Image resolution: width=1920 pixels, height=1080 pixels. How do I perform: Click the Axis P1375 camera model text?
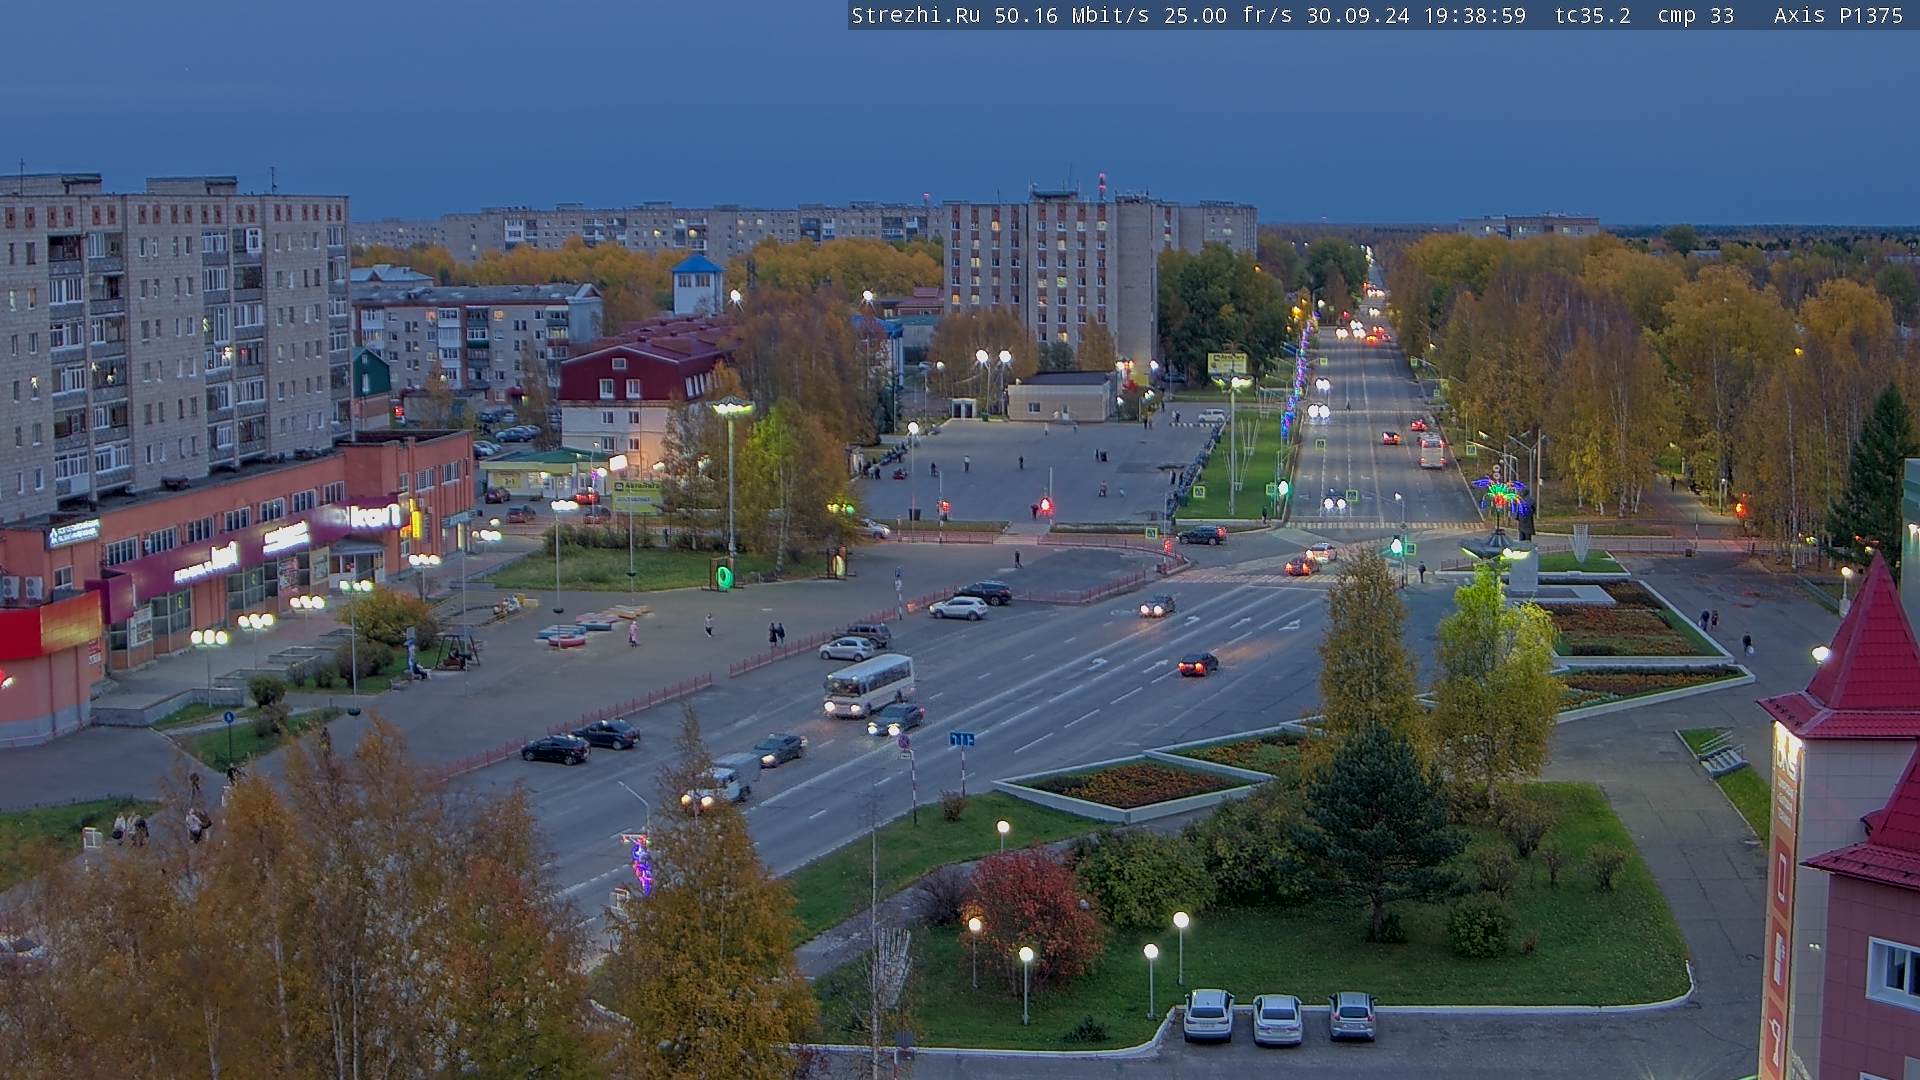click(x=1838, y=16)
